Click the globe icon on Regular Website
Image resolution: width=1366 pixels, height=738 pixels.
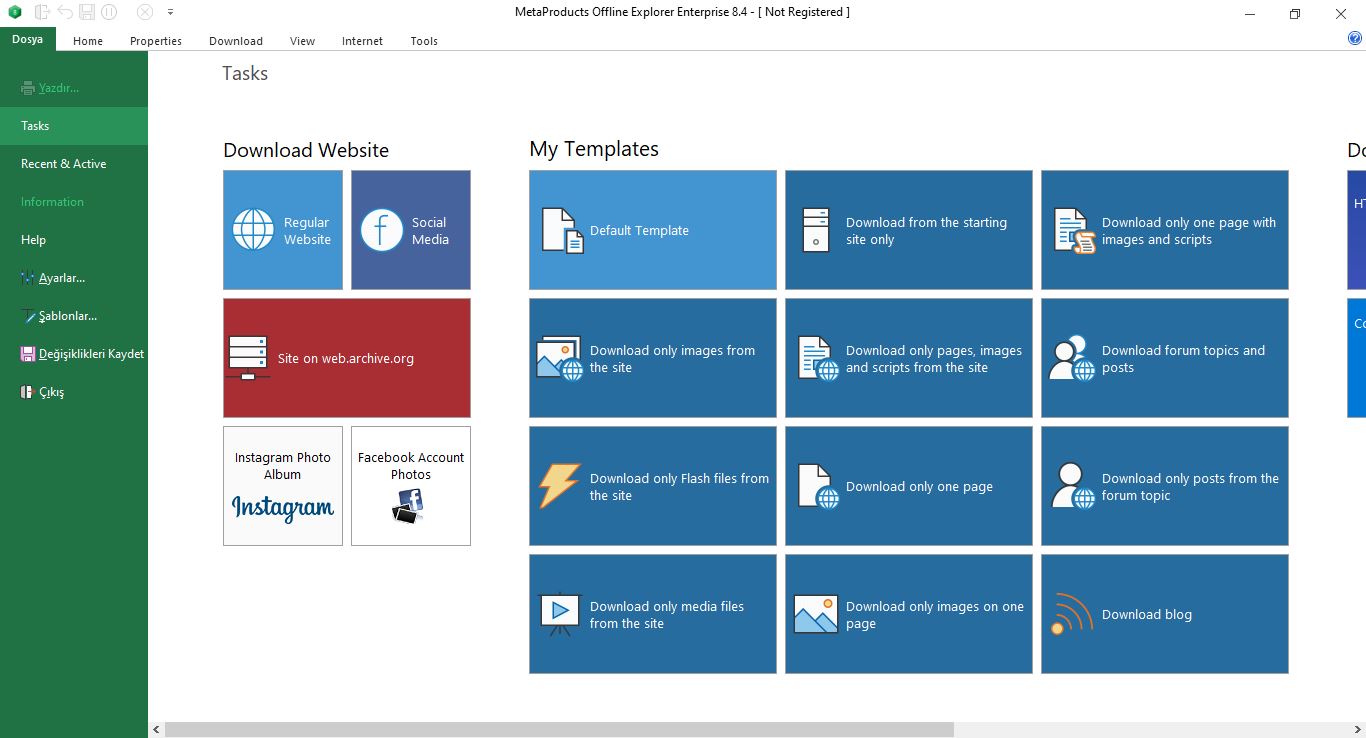pos(253,230)
